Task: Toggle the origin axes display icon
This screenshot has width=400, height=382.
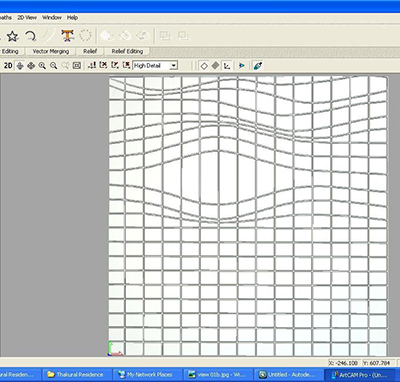Action: [227, 66]
